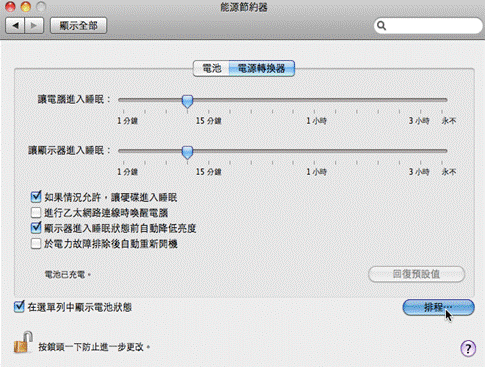Open the 排程… schedule button

click(x=438, y=307)
